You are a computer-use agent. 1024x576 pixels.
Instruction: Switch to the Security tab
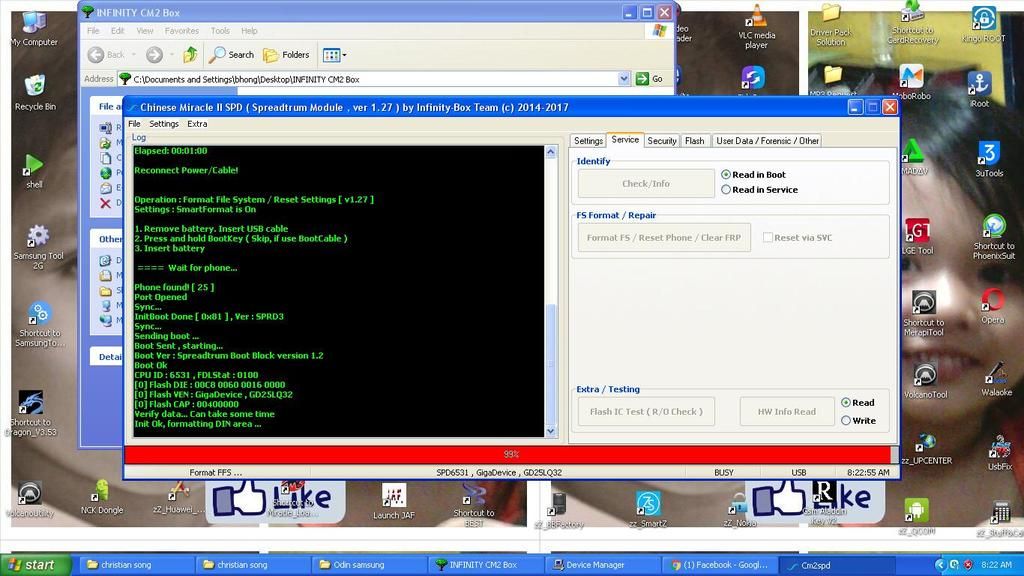(x=662, y=141)
